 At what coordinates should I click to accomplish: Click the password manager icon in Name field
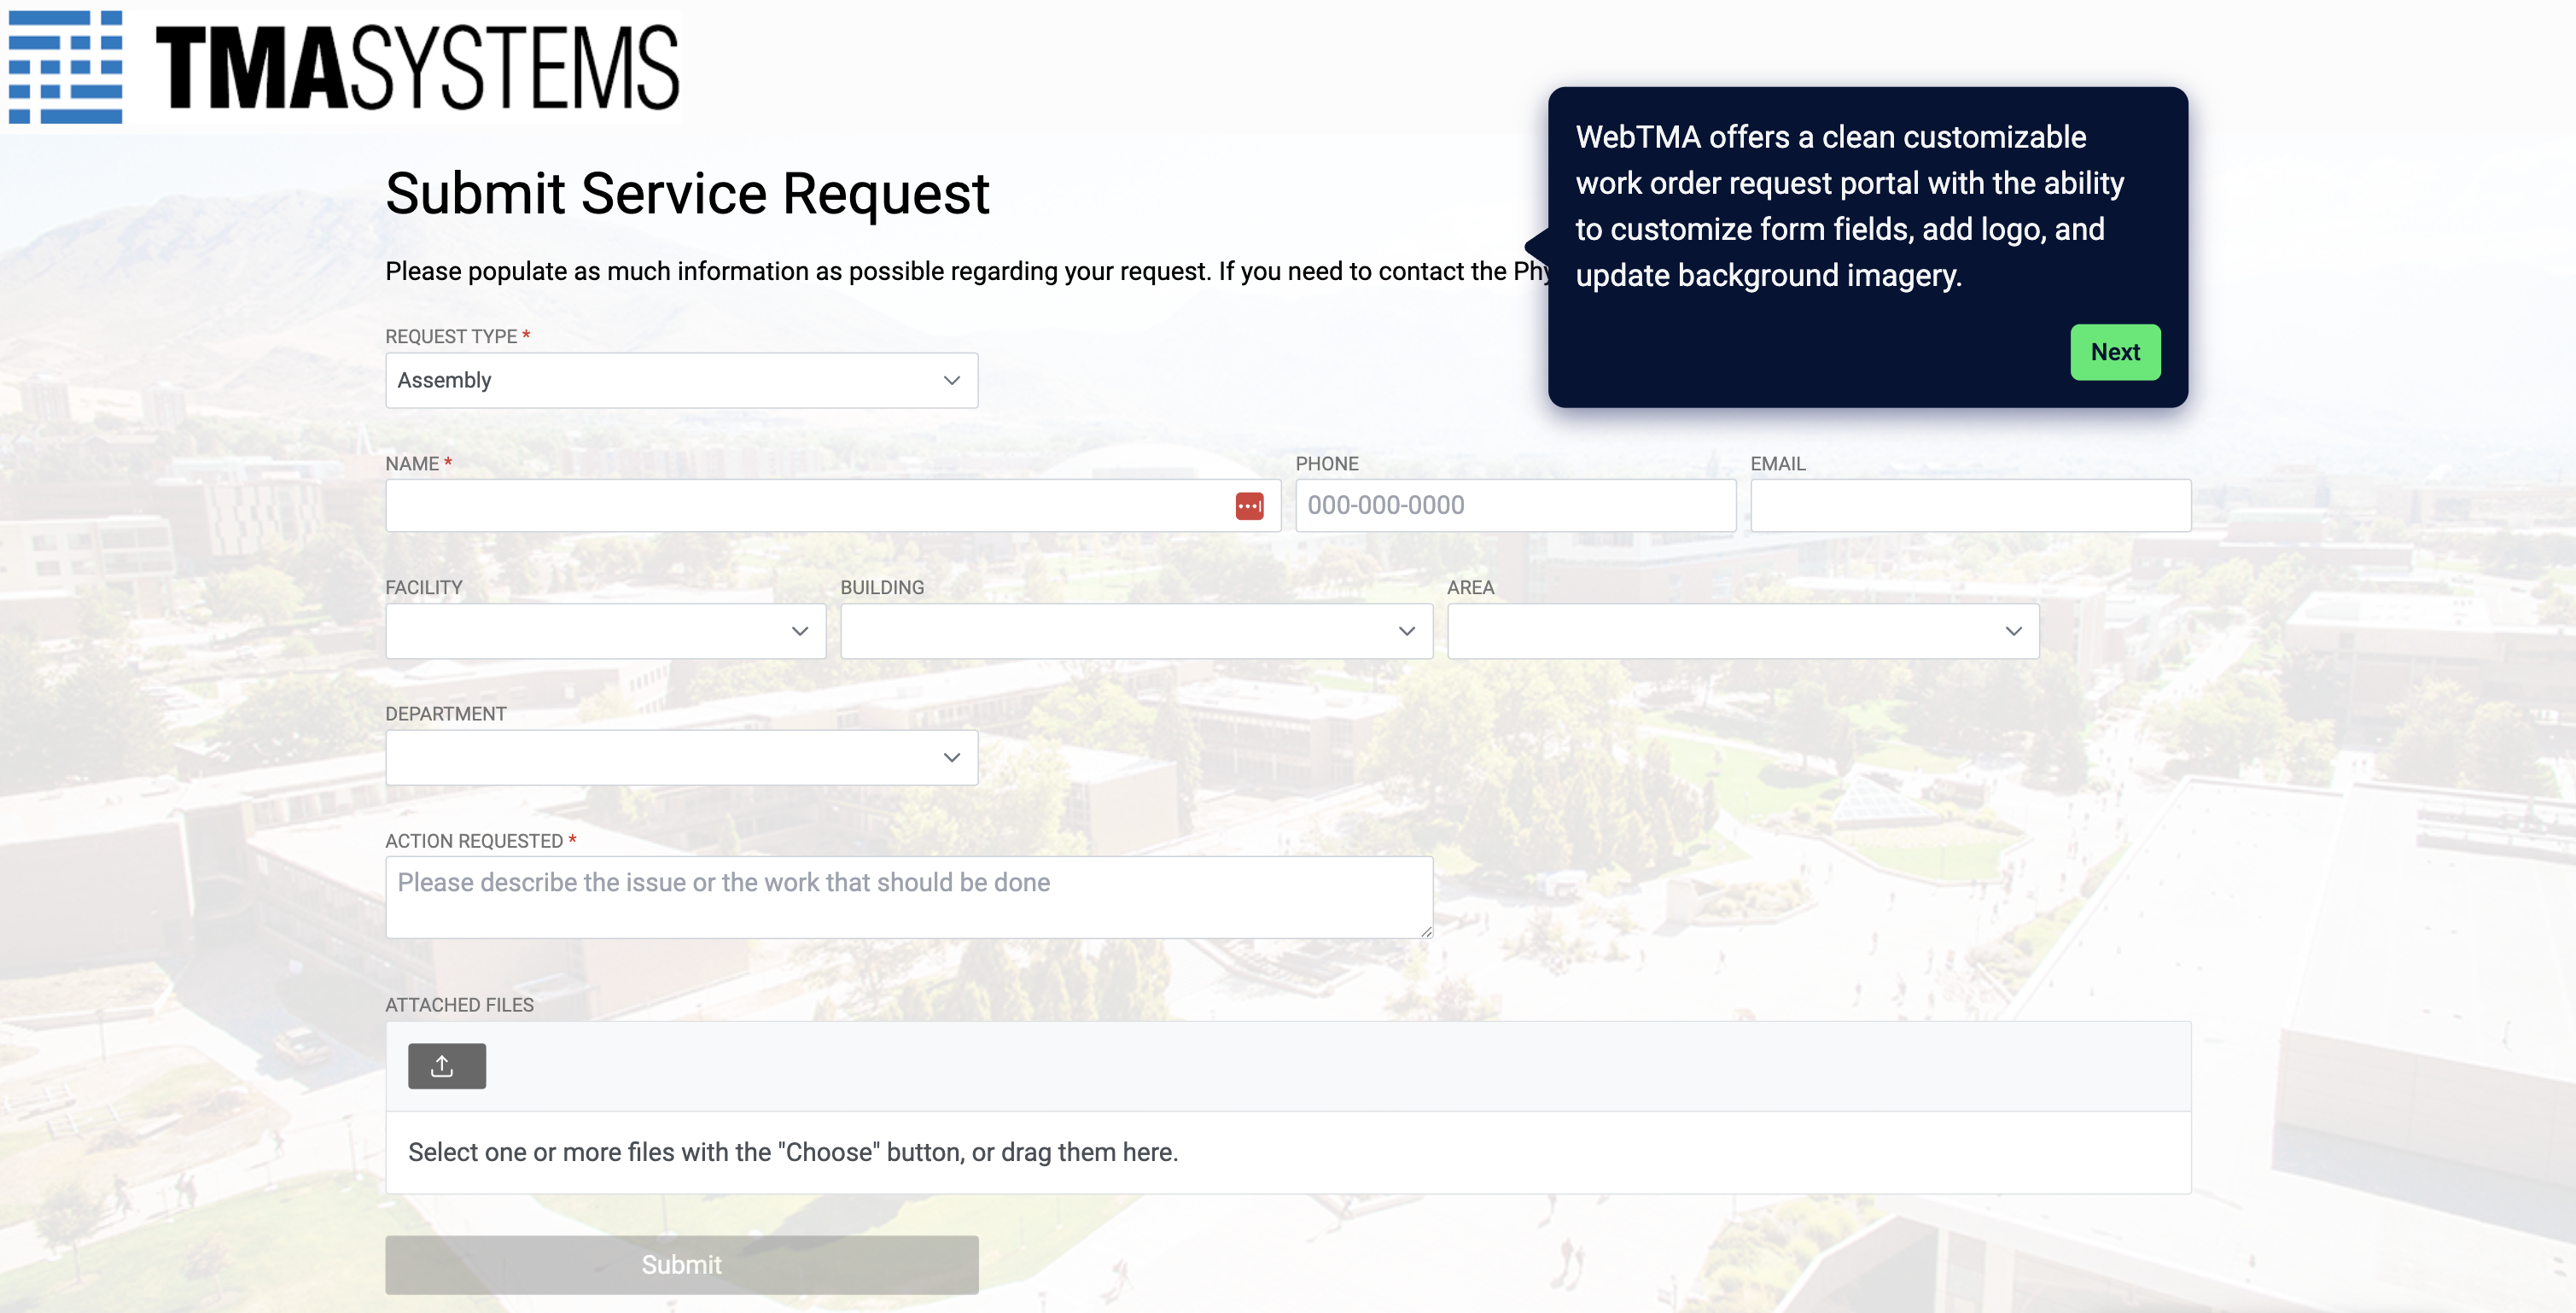click(x=1249, y=506)
